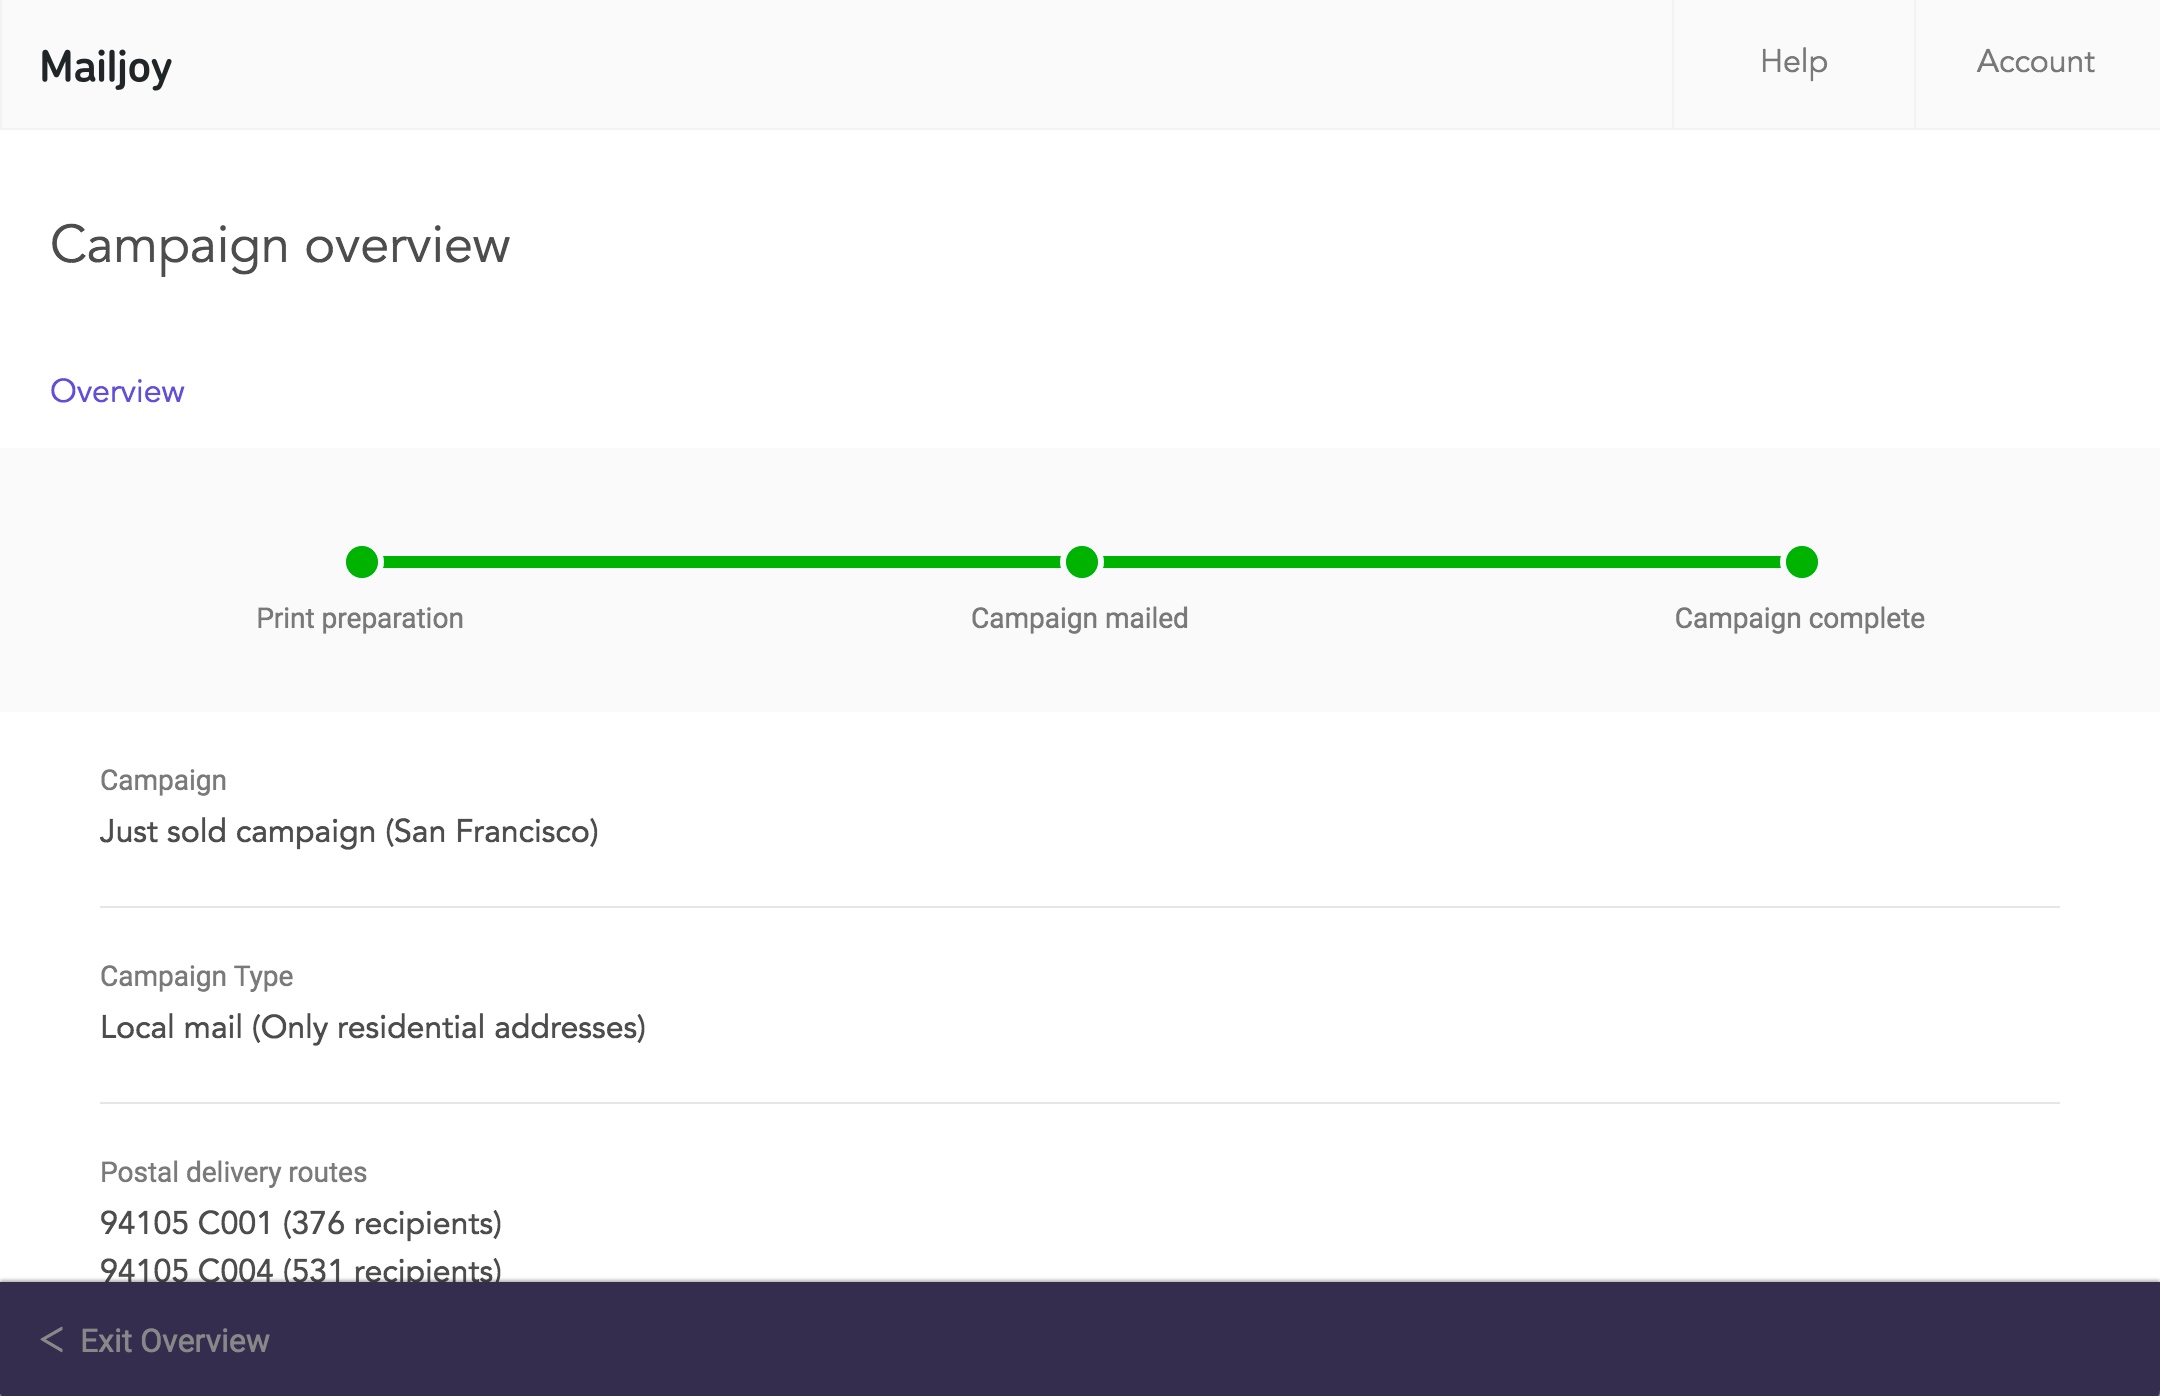2160x1396 pixels.
Task: Select the Just sold campaign name text
Action: [x=349, y=831]
